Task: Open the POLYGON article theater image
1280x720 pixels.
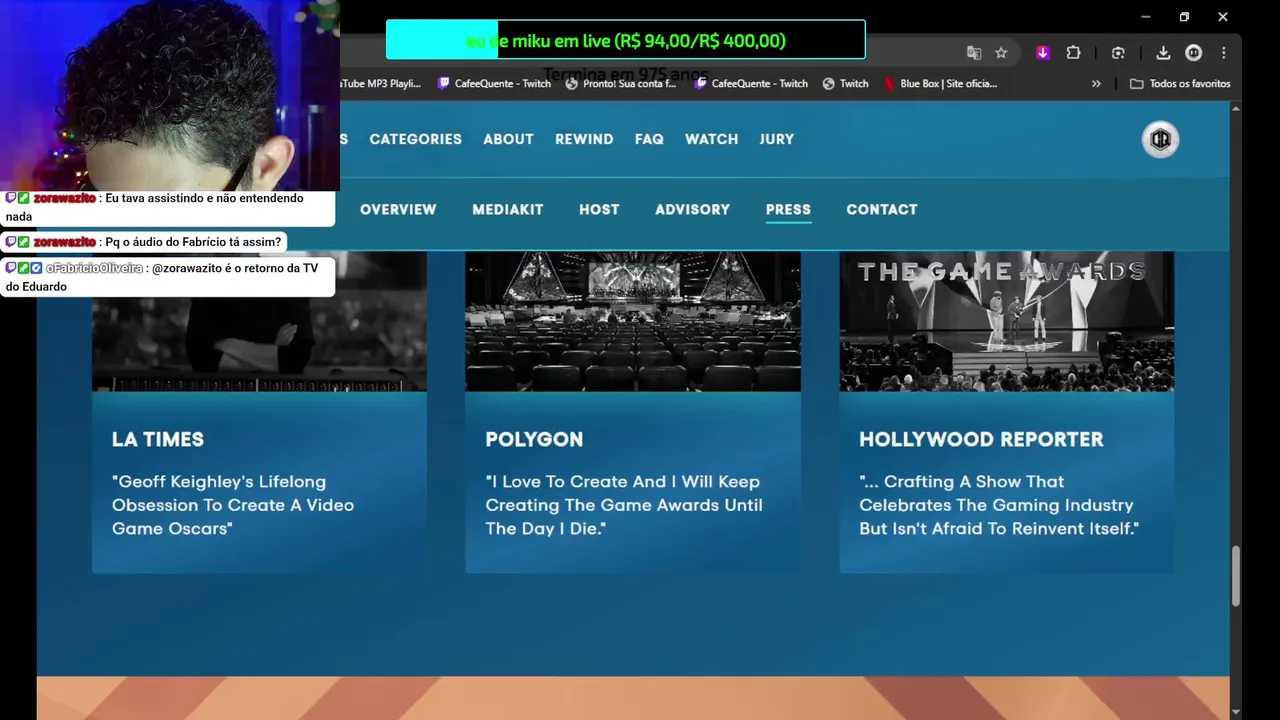Action: (x=633, y=321)
